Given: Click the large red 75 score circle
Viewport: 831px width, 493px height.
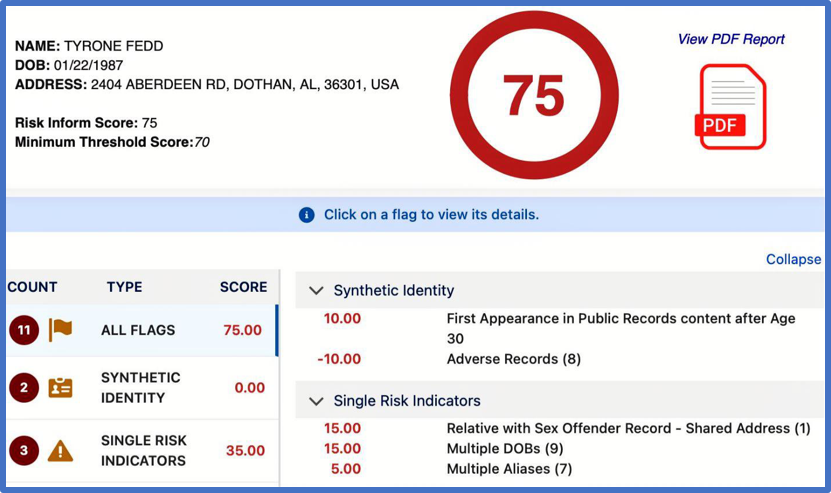Looking at the screenshot, I should pyautogui.click(x=534, y=95).
